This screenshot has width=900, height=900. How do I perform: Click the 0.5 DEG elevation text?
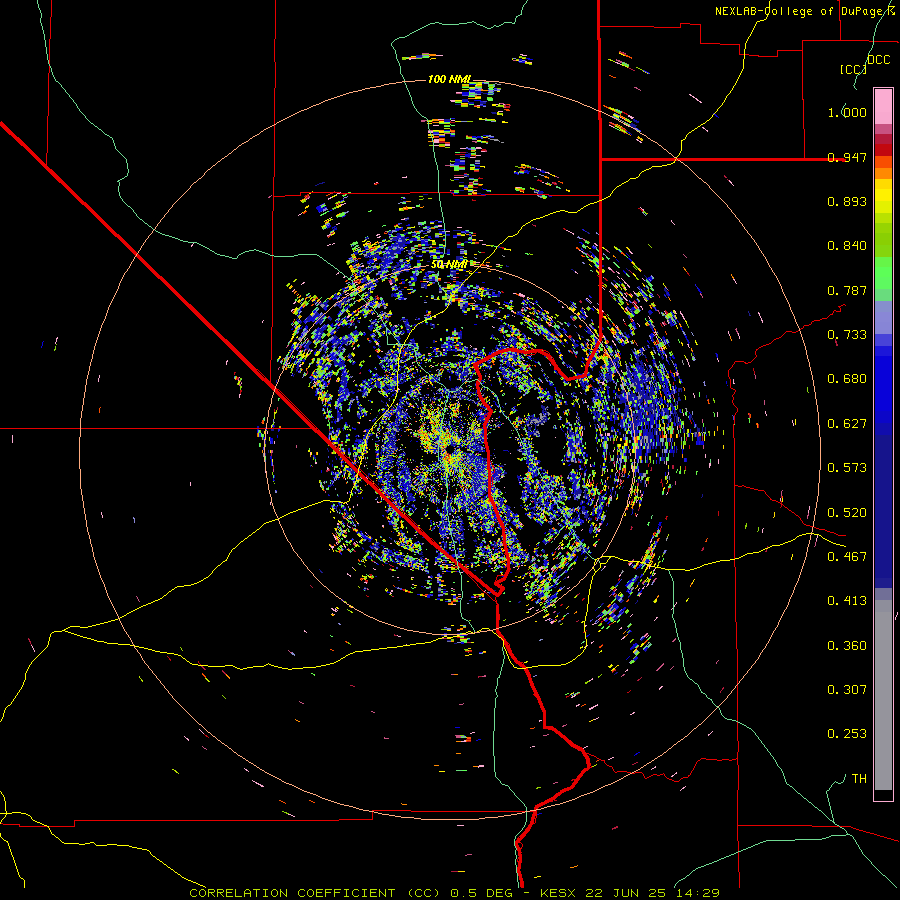point(483,893)
